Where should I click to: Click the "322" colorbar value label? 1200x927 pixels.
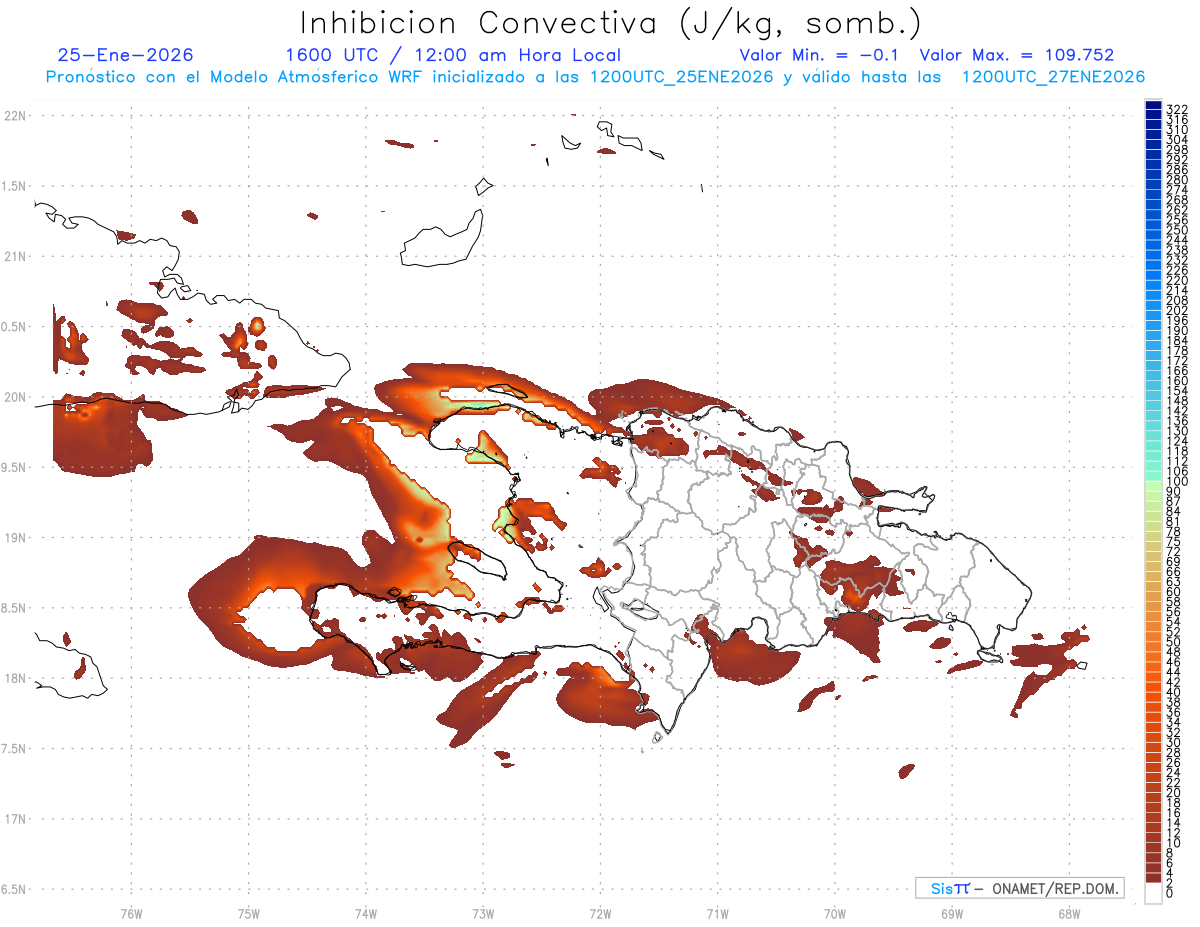pos(1176,109)
